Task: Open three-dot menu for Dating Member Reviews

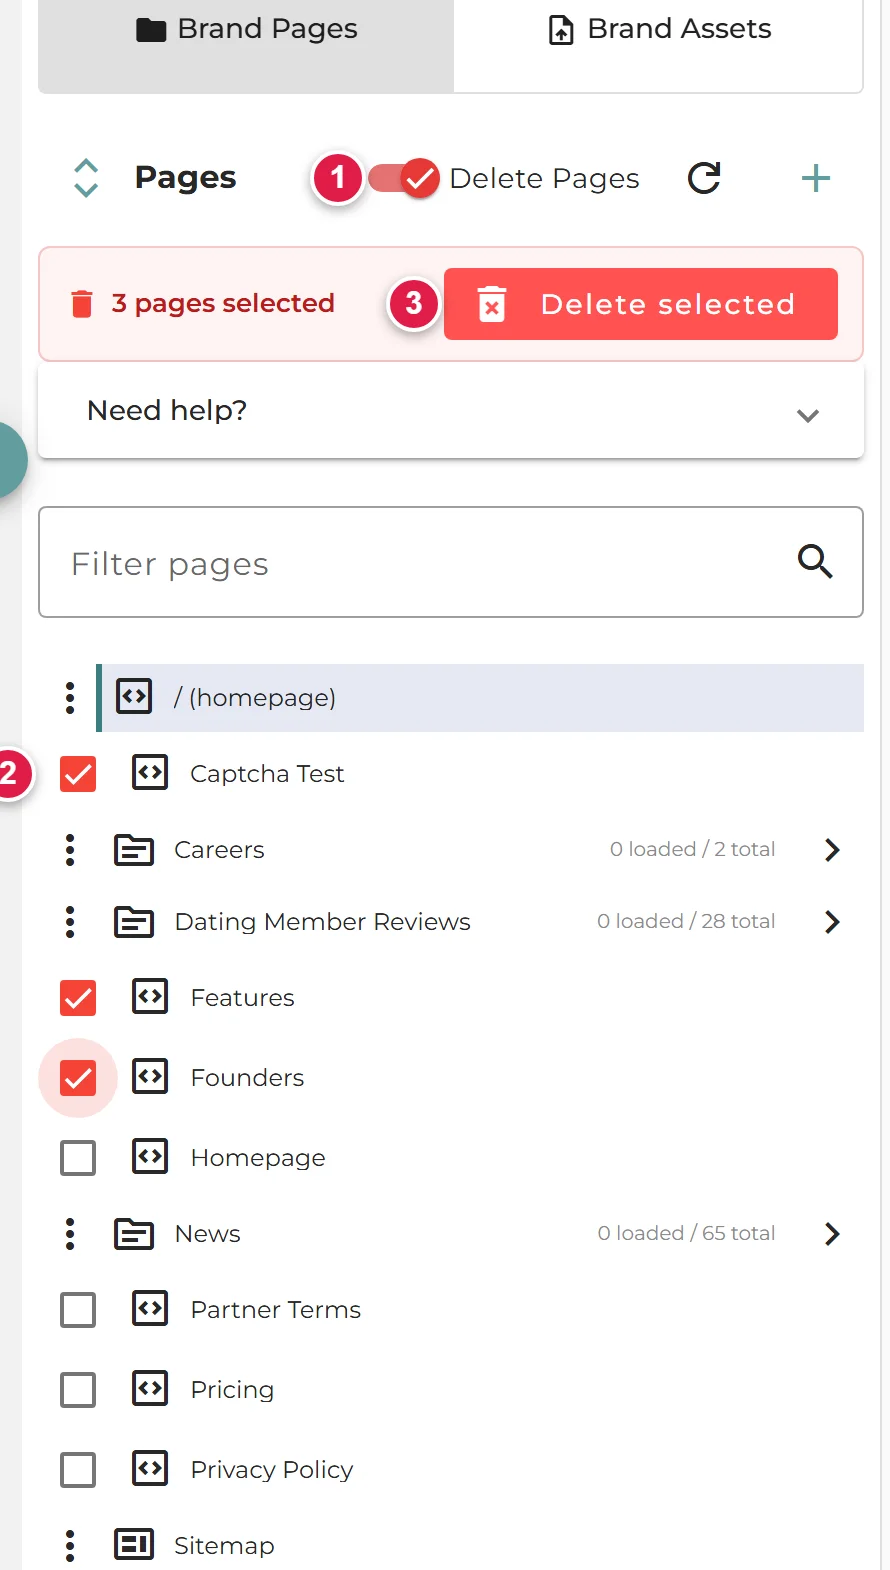Action: [70, 922]
